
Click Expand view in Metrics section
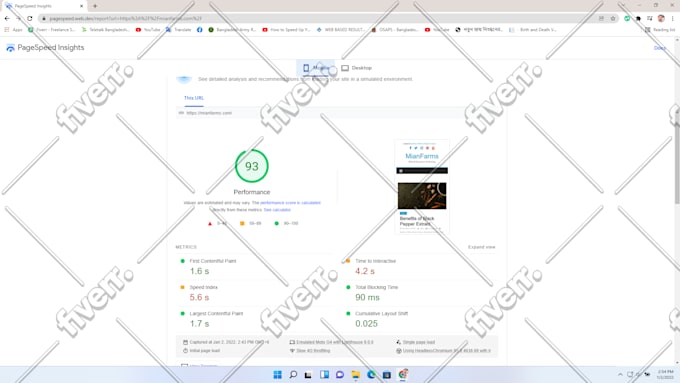click(481, 247)
